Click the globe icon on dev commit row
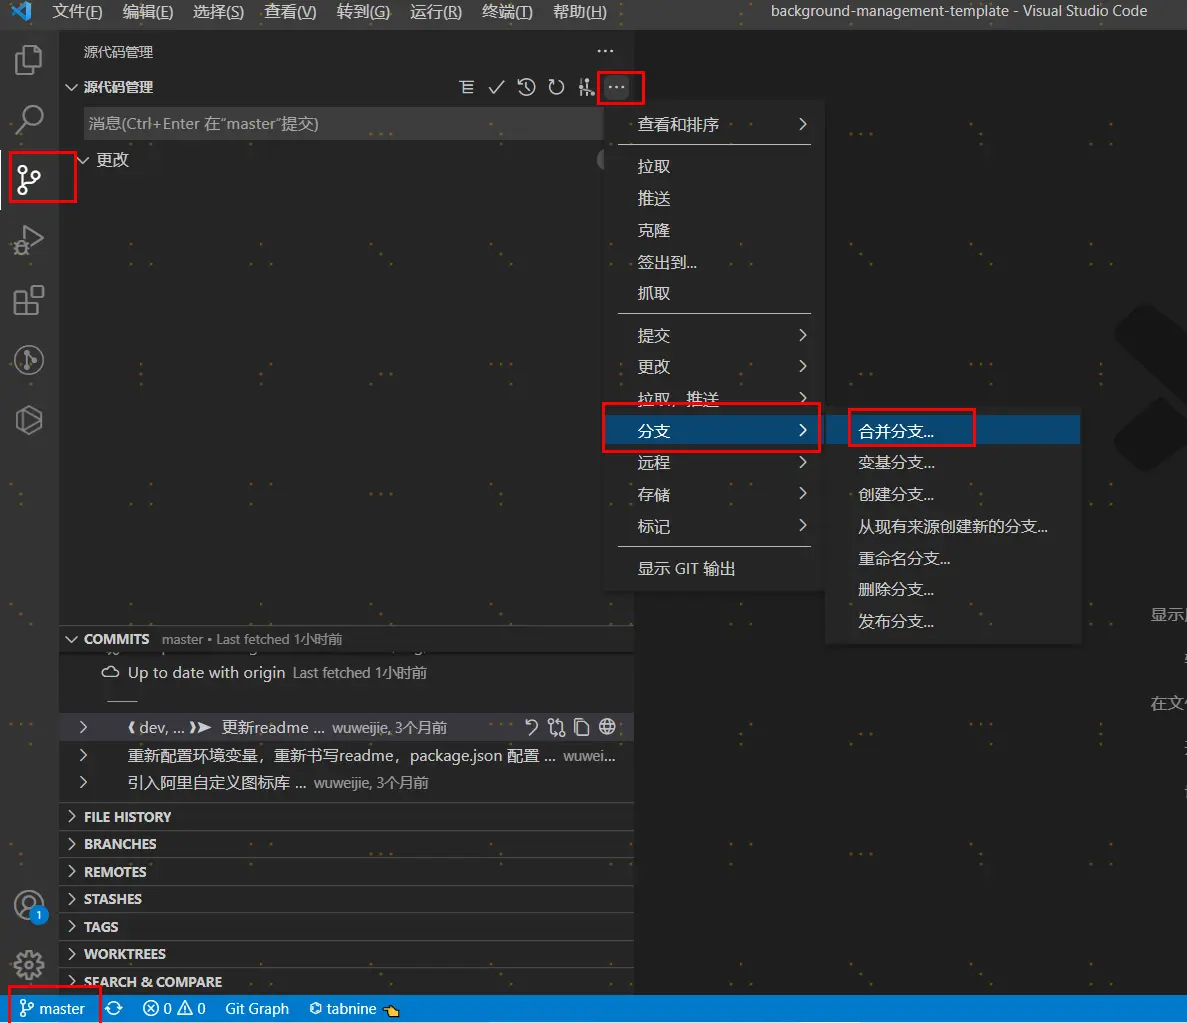 coord(607,727)
